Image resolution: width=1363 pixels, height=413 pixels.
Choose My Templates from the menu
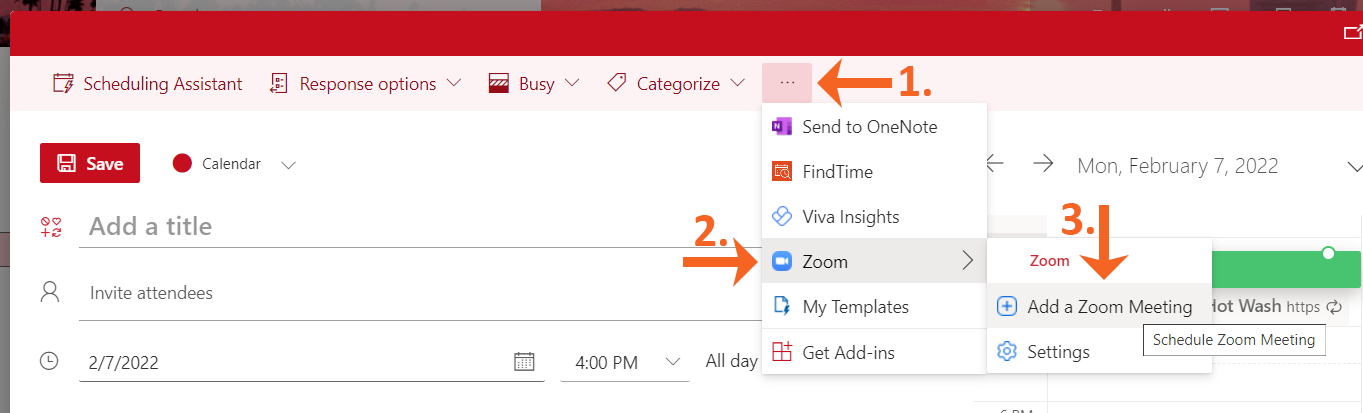tap(855, 307)
